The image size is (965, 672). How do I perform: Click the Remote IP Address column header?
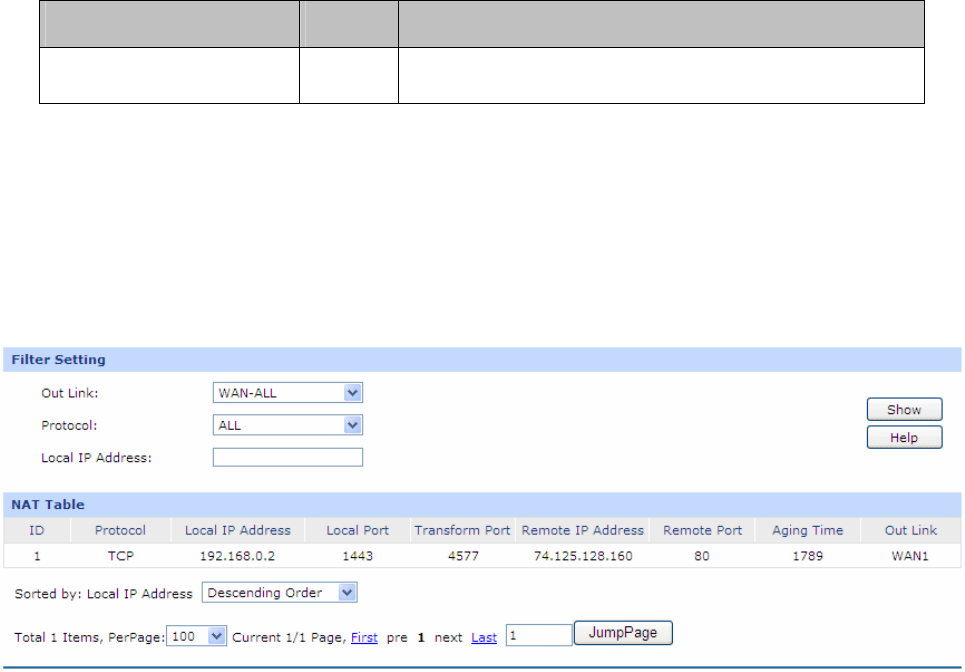point(583,530)
